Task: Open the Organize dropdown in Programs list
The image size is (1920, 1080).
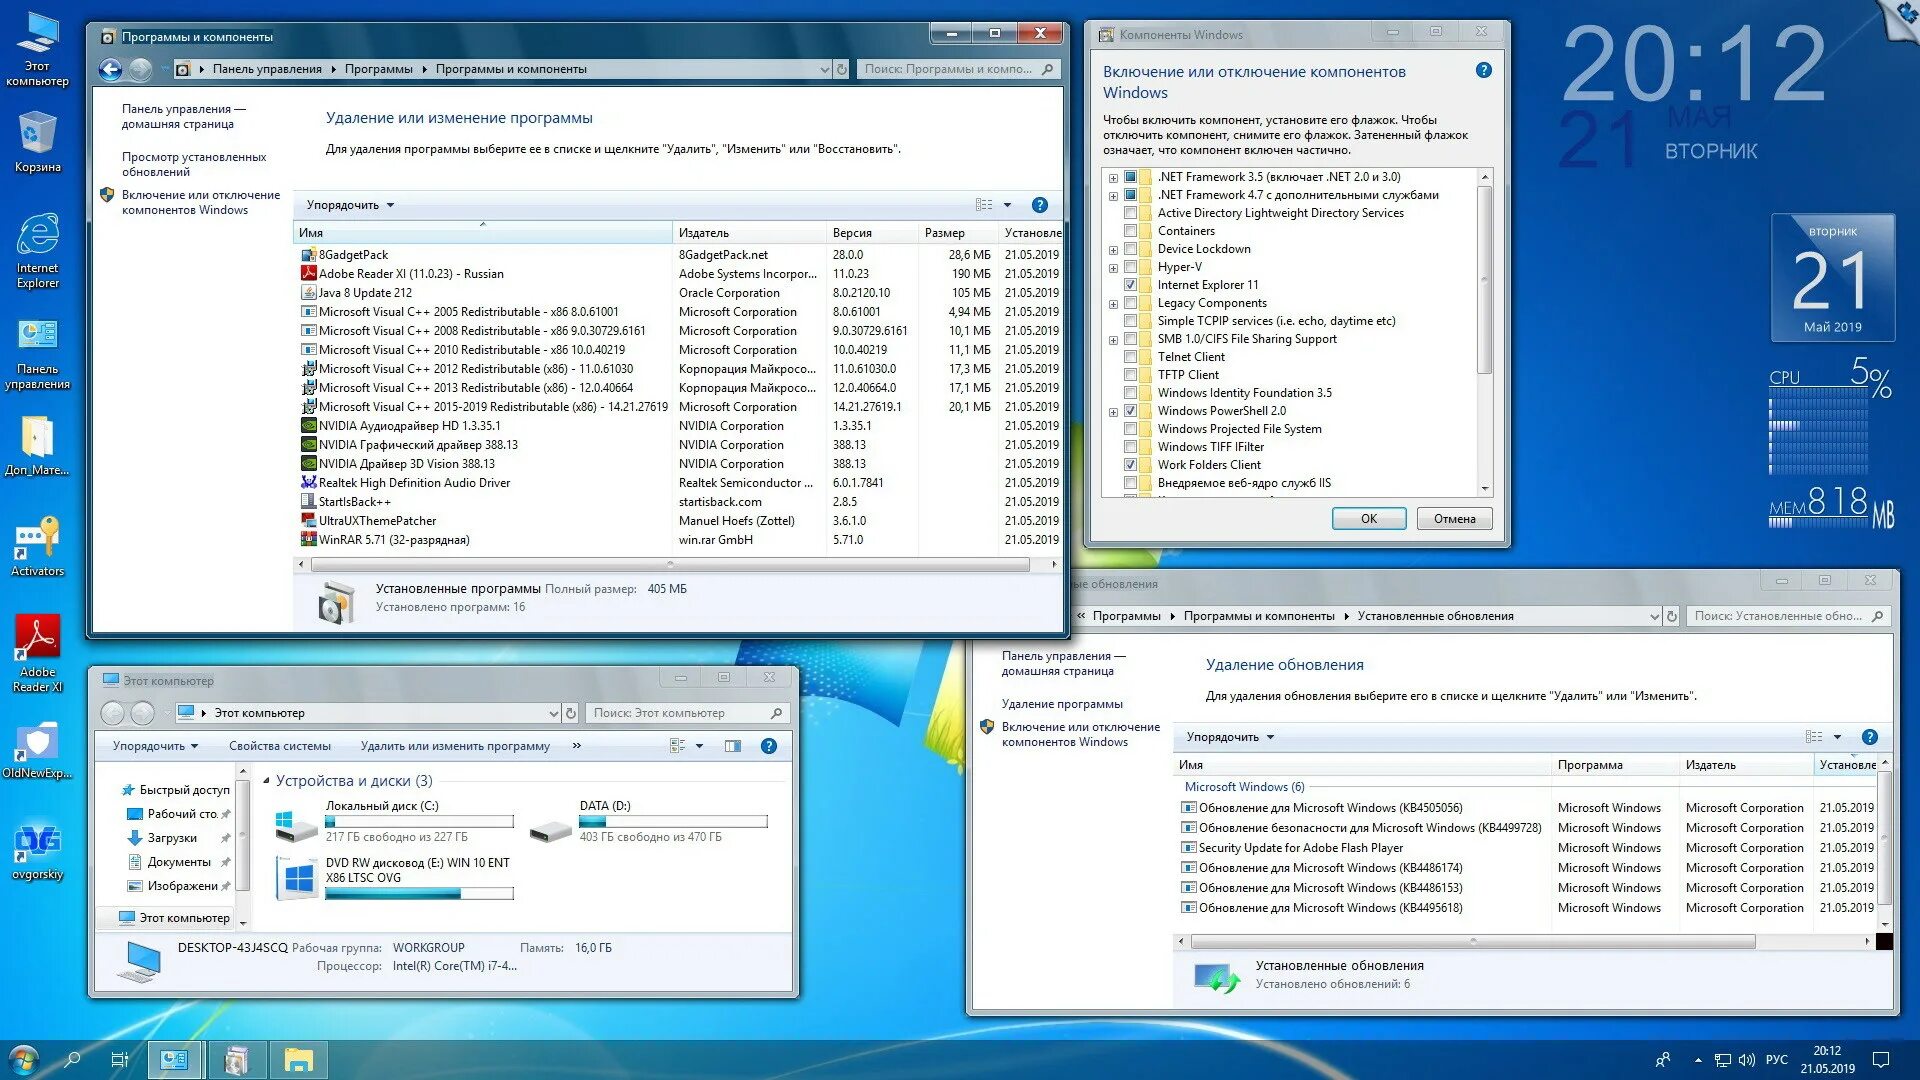Action: pyautogui.click(x=350, y=205)
